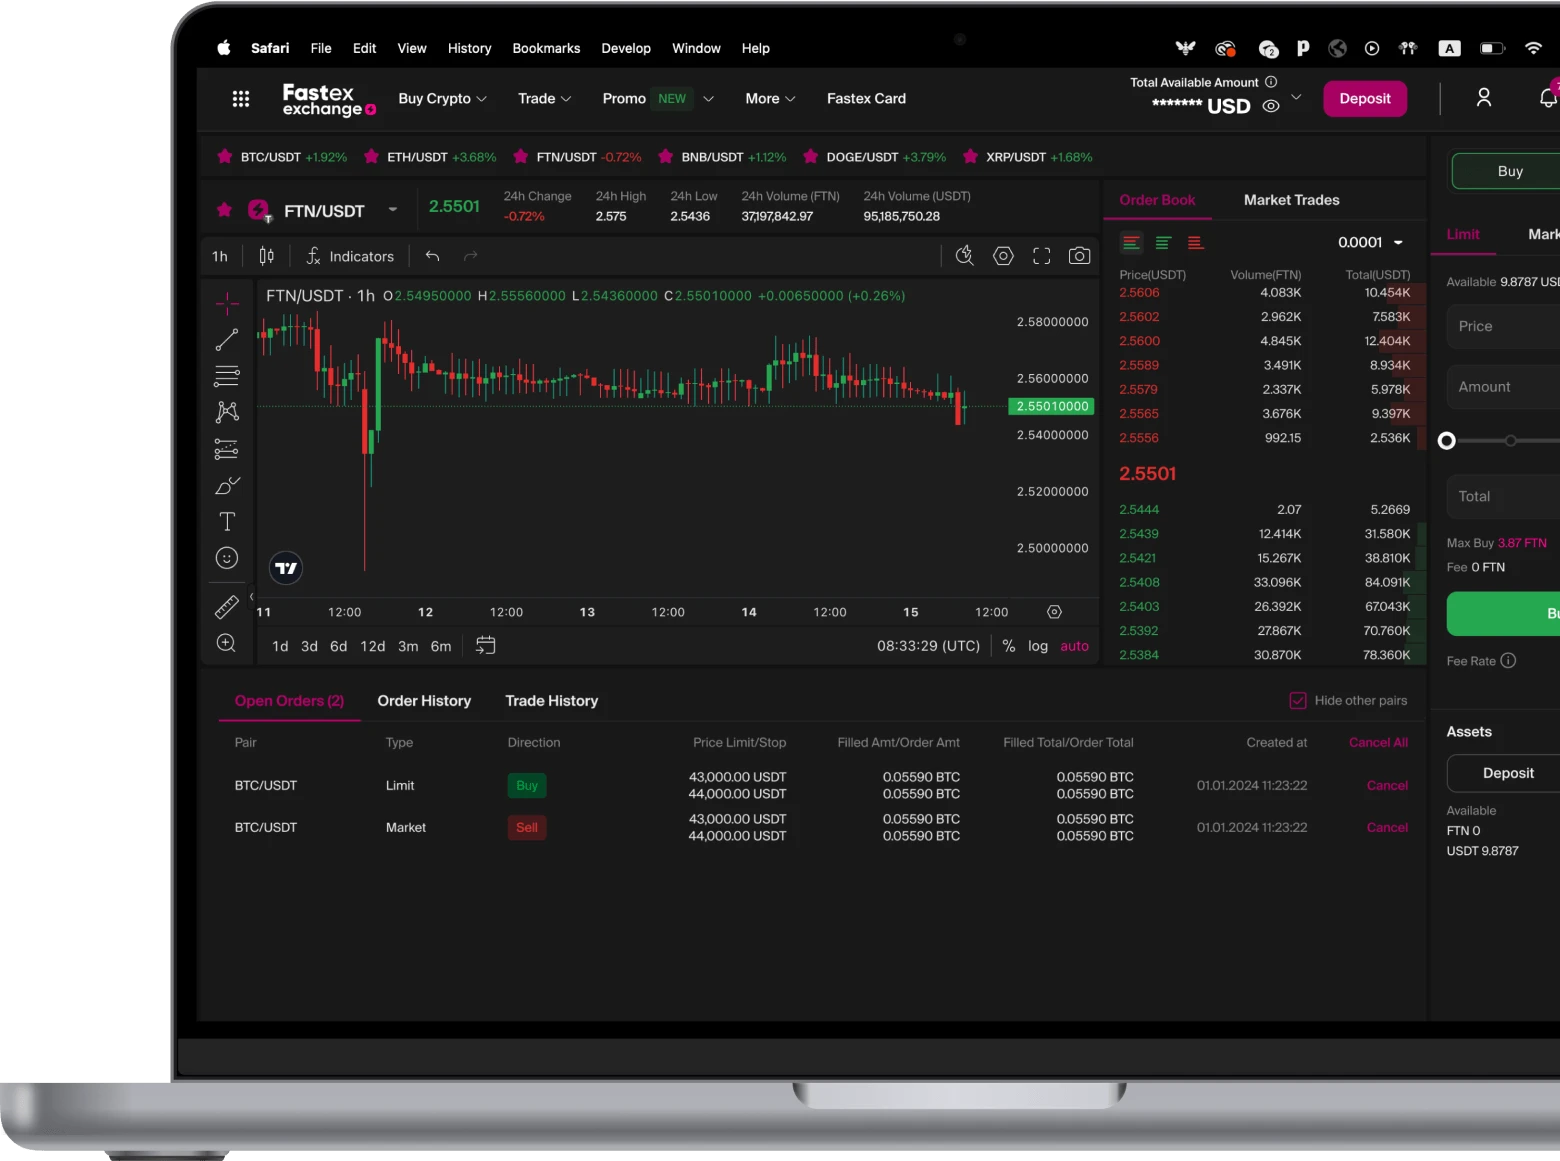Select the Limit order tab
1560x1161 pixels.
1462,234
